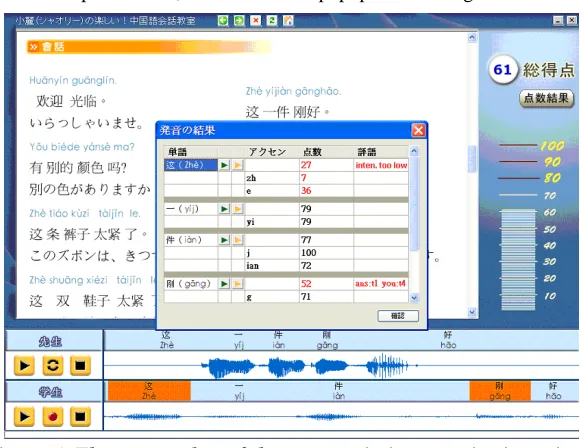The image size is (582, 448).
Task: Loop the 先生 teacher recording
Action: [52, 366]
